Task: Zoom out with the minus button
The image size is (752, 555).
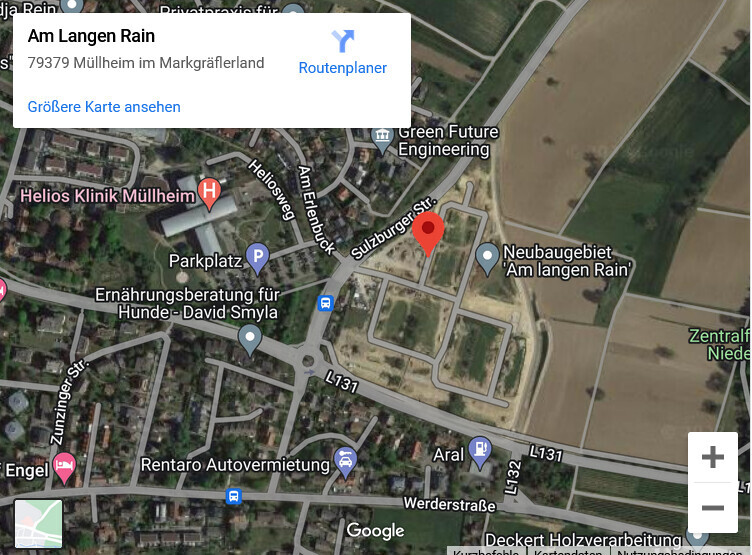Action: (x=713, y=508)
